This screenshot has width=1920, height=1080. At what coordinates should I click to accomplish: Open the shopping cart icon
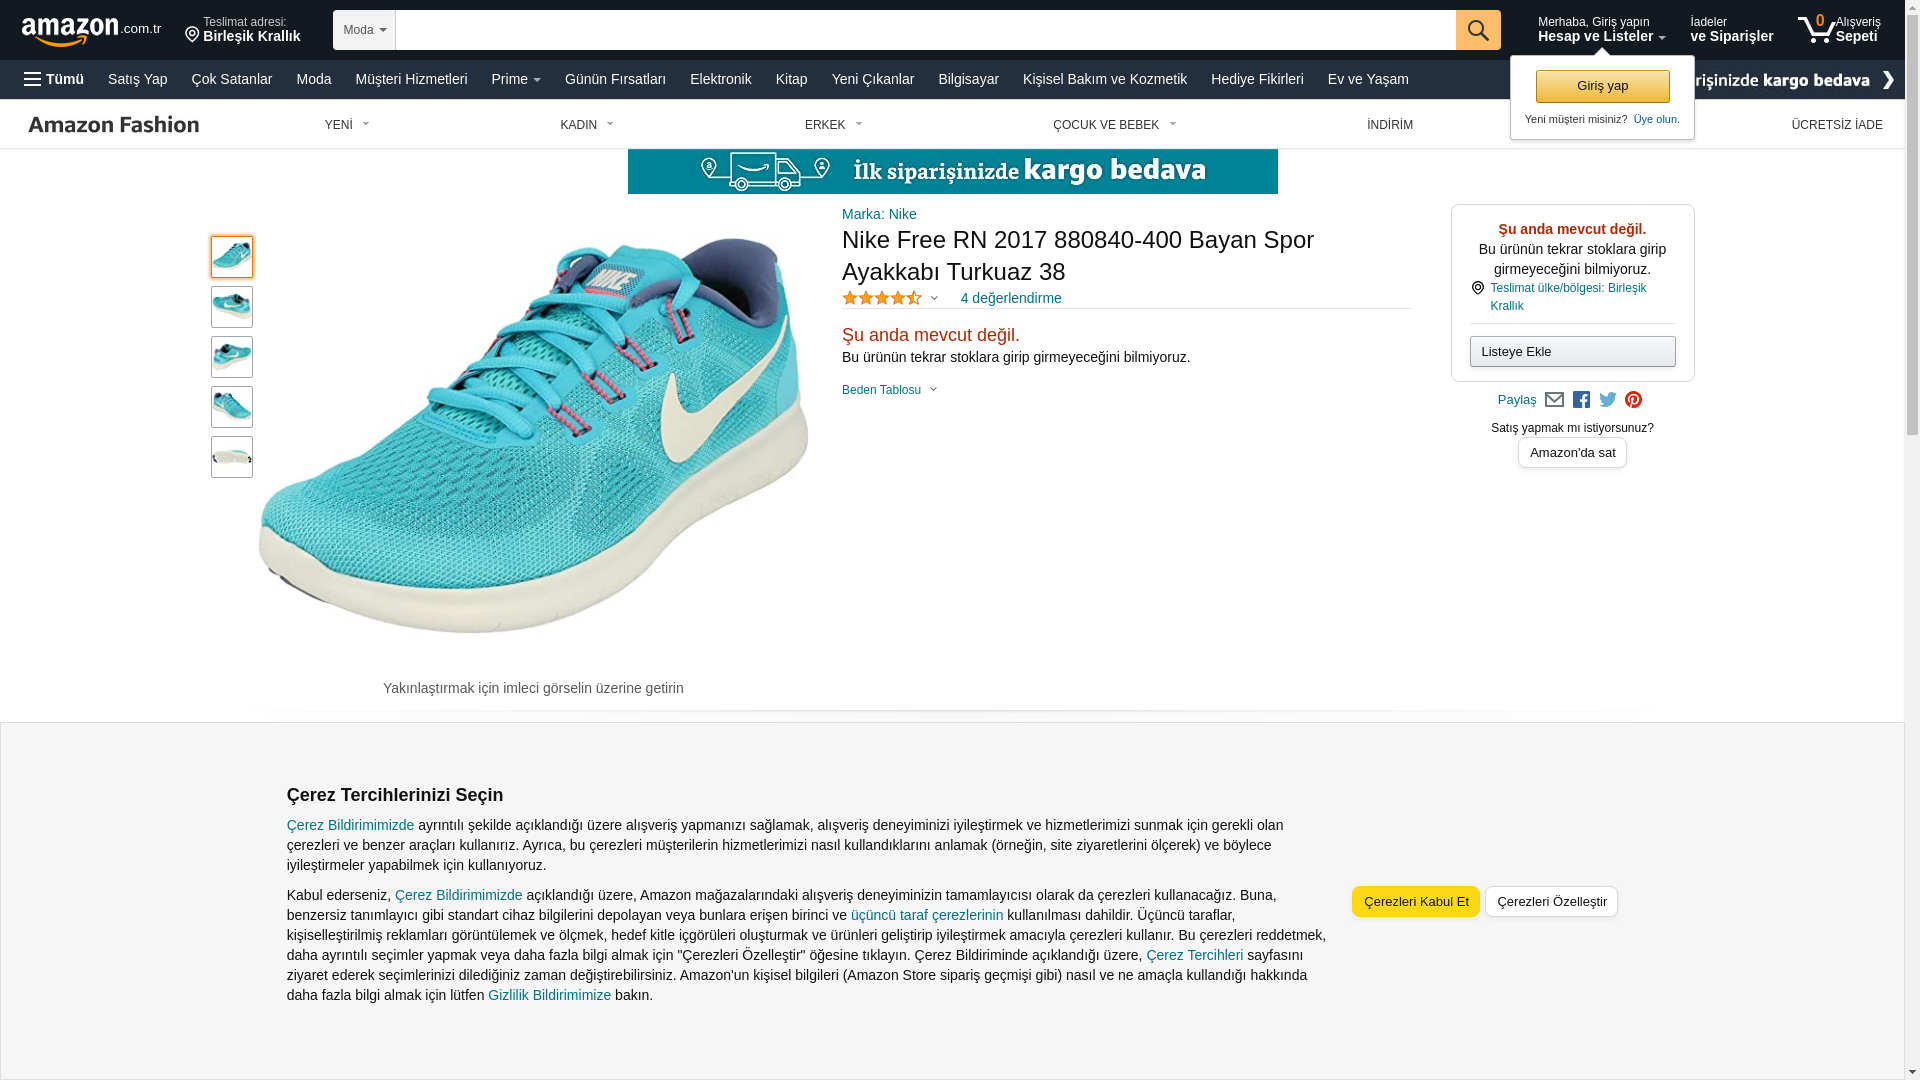(x=1816, y=30)
